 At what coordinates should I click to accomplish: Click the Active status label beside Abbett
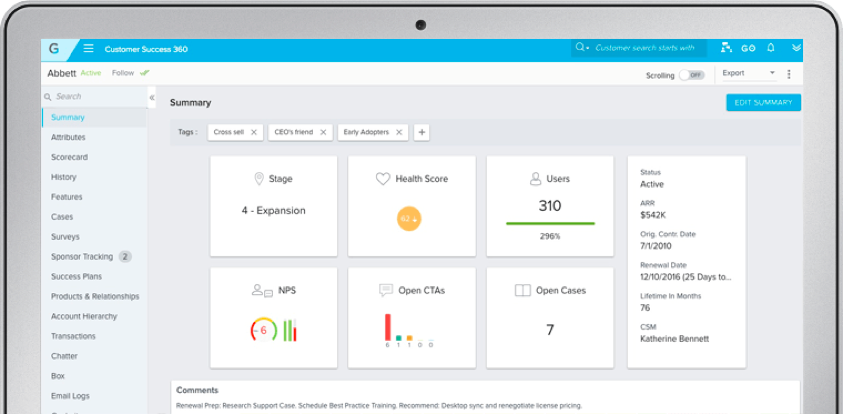coord(91,73)
